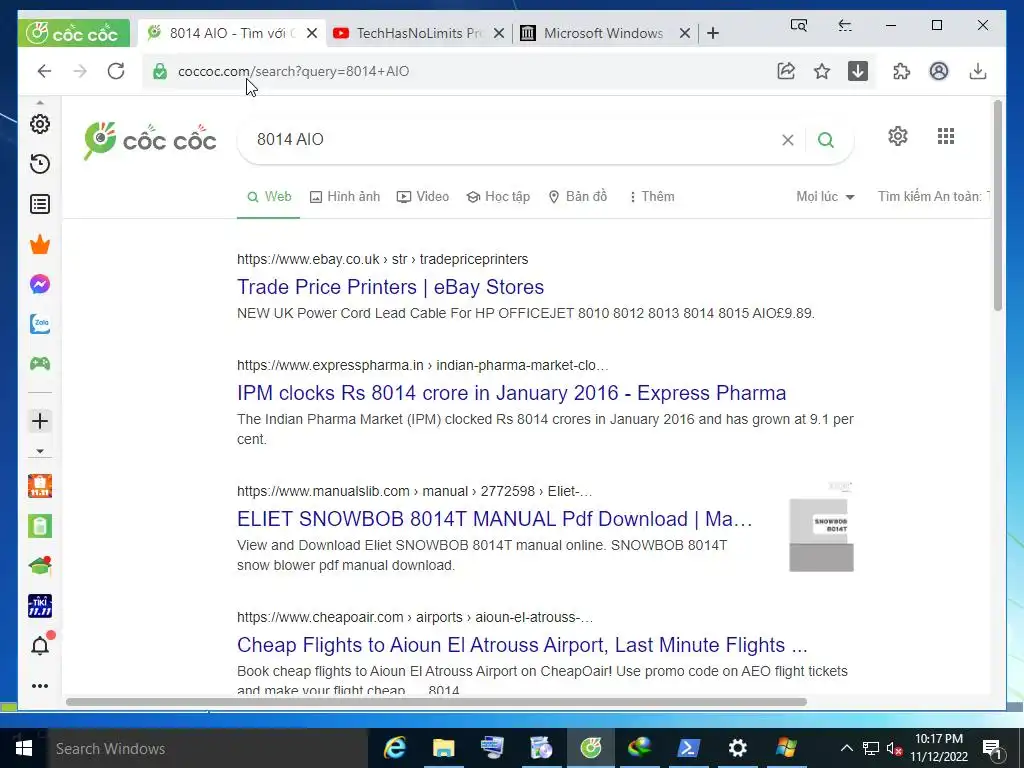Open search settings gear
The height and width of the screenshot is (768, 1024).
898,136
